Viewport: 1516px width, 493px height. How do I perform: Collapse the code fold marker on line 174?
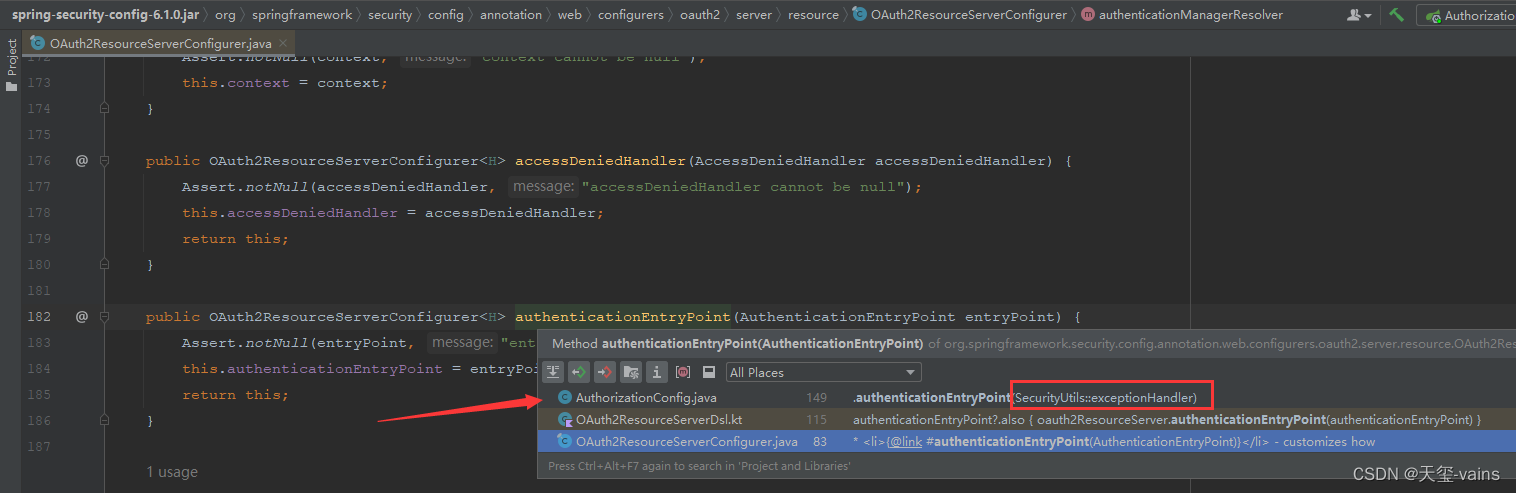(x=105, y=109)
